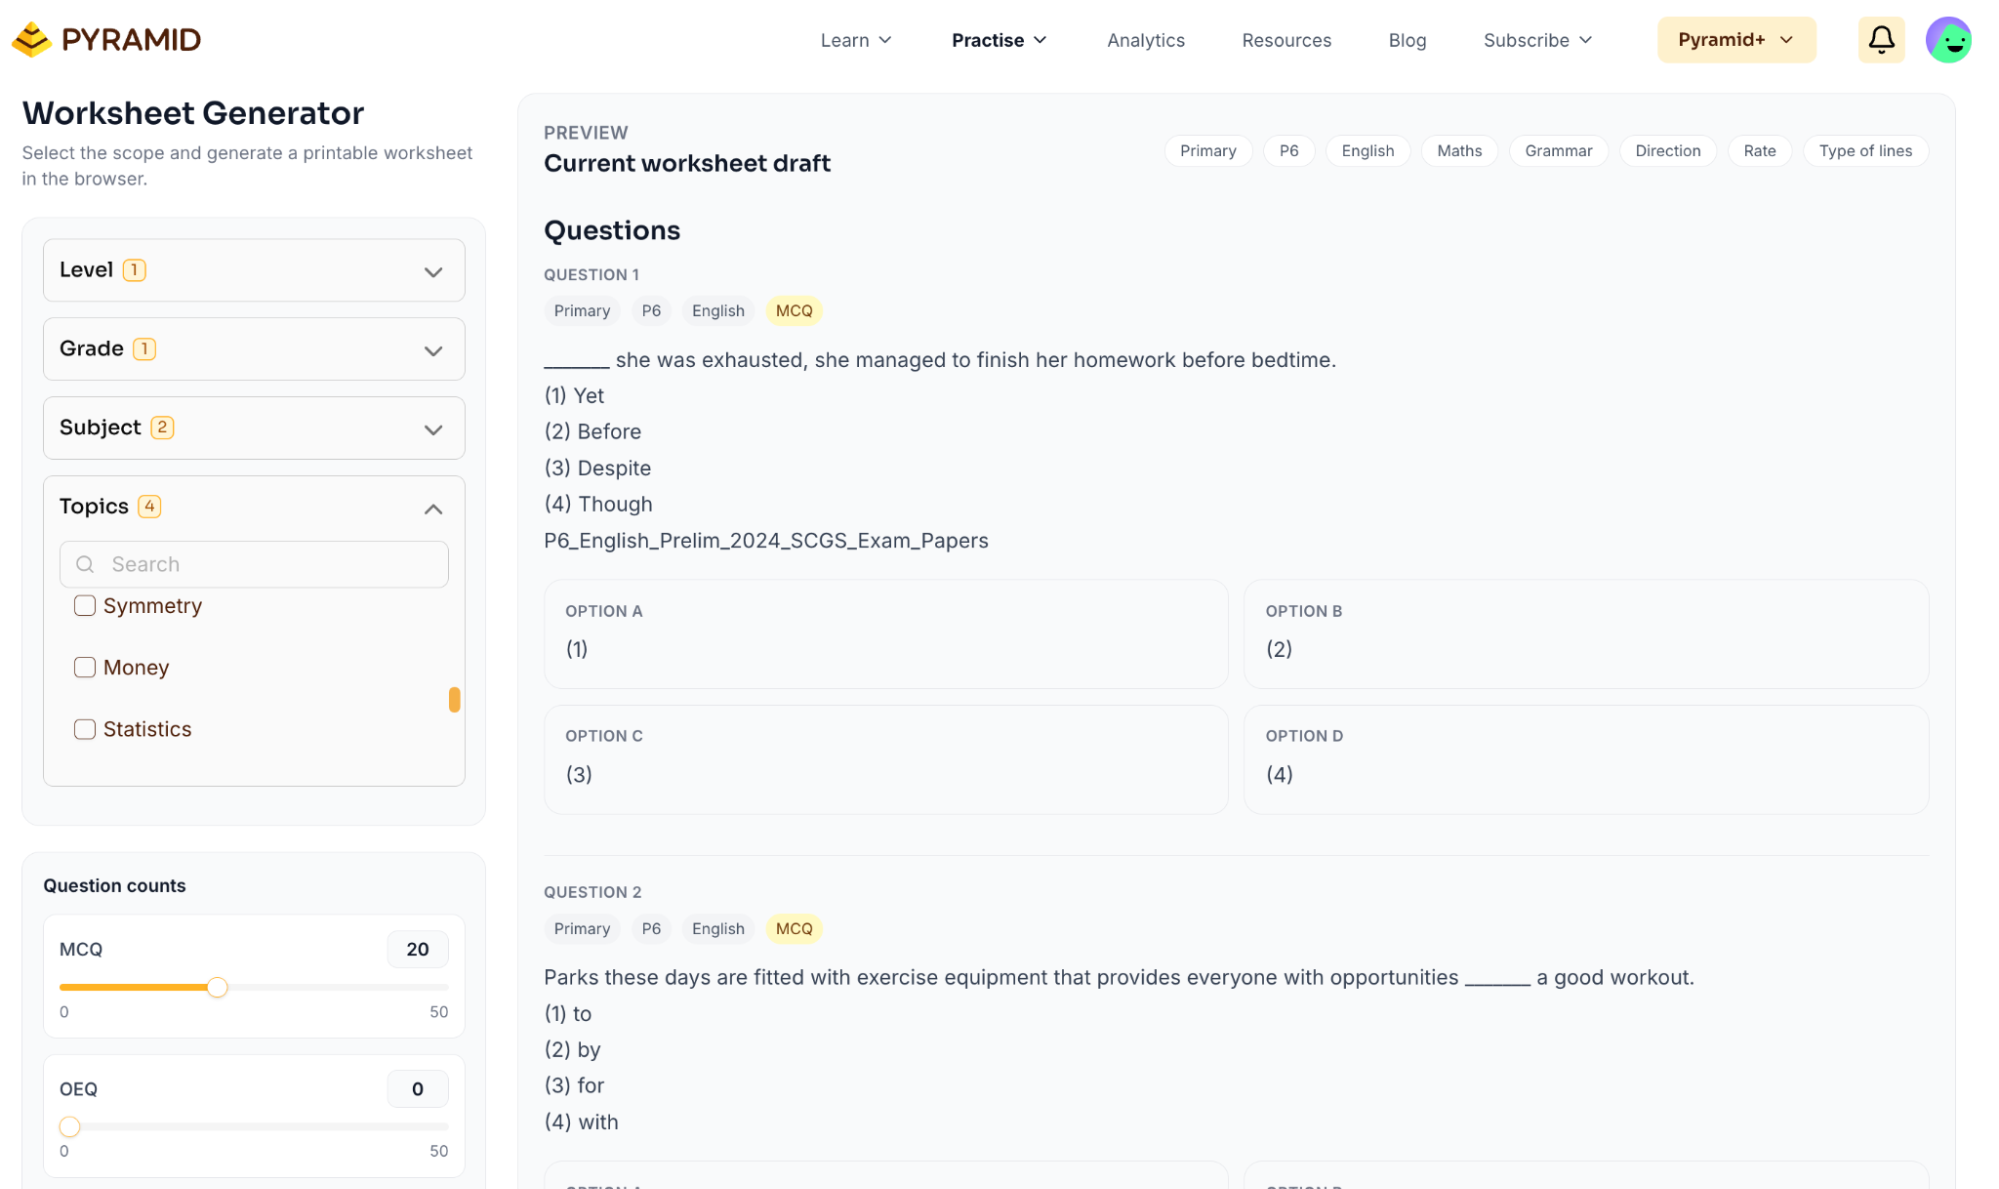Expand the Level dropdown
The width and height of the screenshot is (1999, 1189).
coord(254,270)
